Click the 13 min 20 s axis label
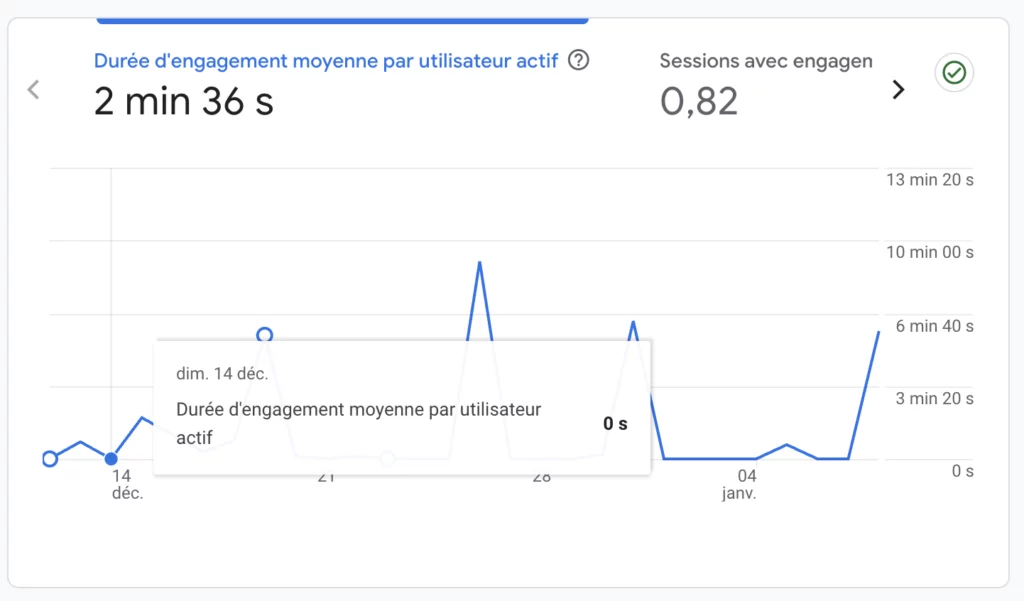This screenshot has width=1024, height=601. [x=929, y=180]
